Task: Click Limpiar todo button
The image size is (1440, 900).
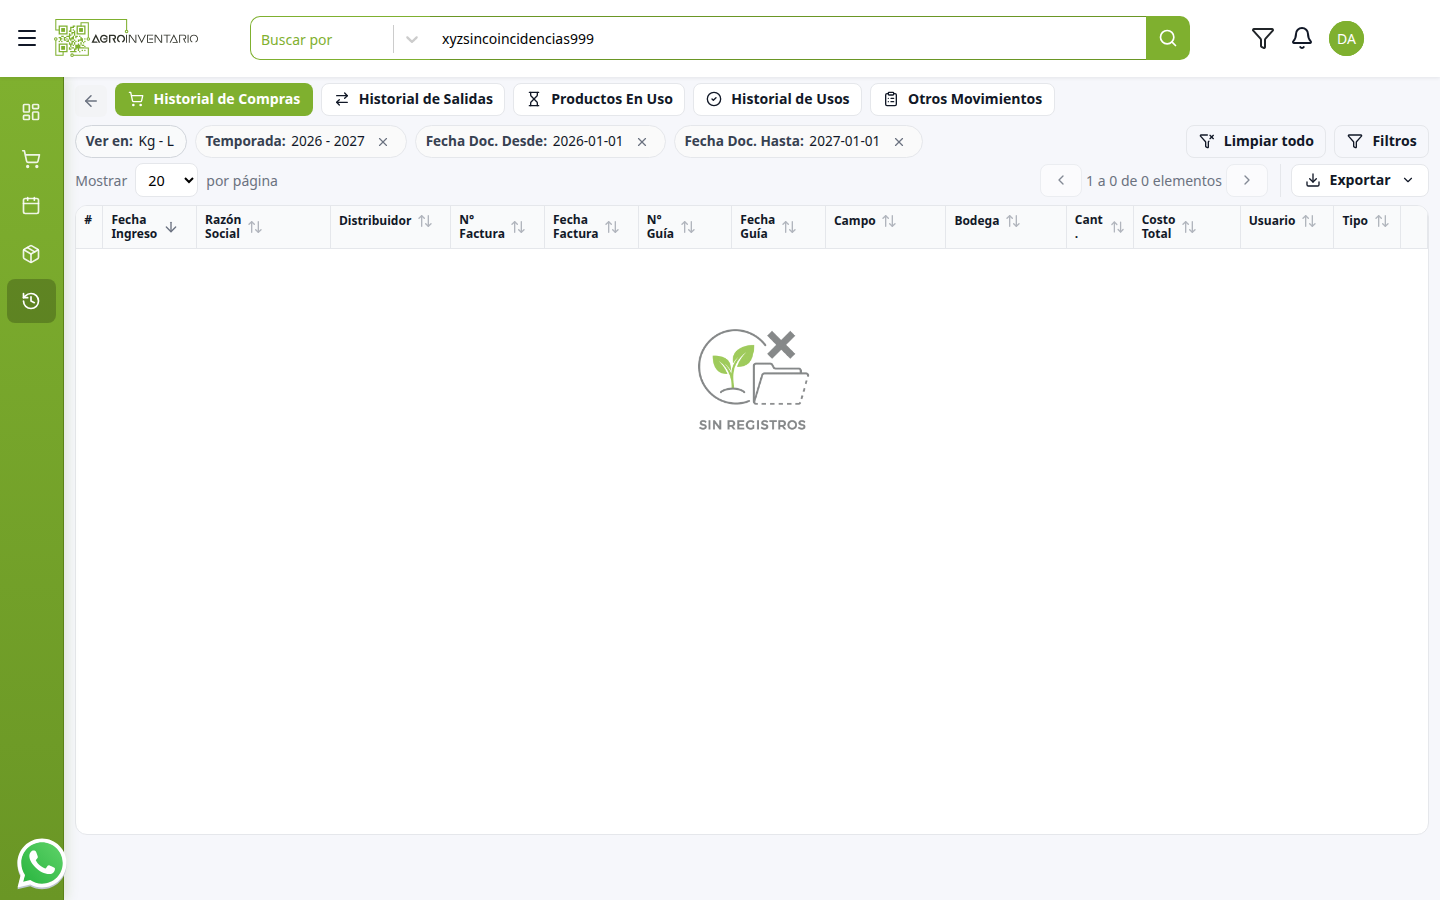Action: click(1256, 141)
